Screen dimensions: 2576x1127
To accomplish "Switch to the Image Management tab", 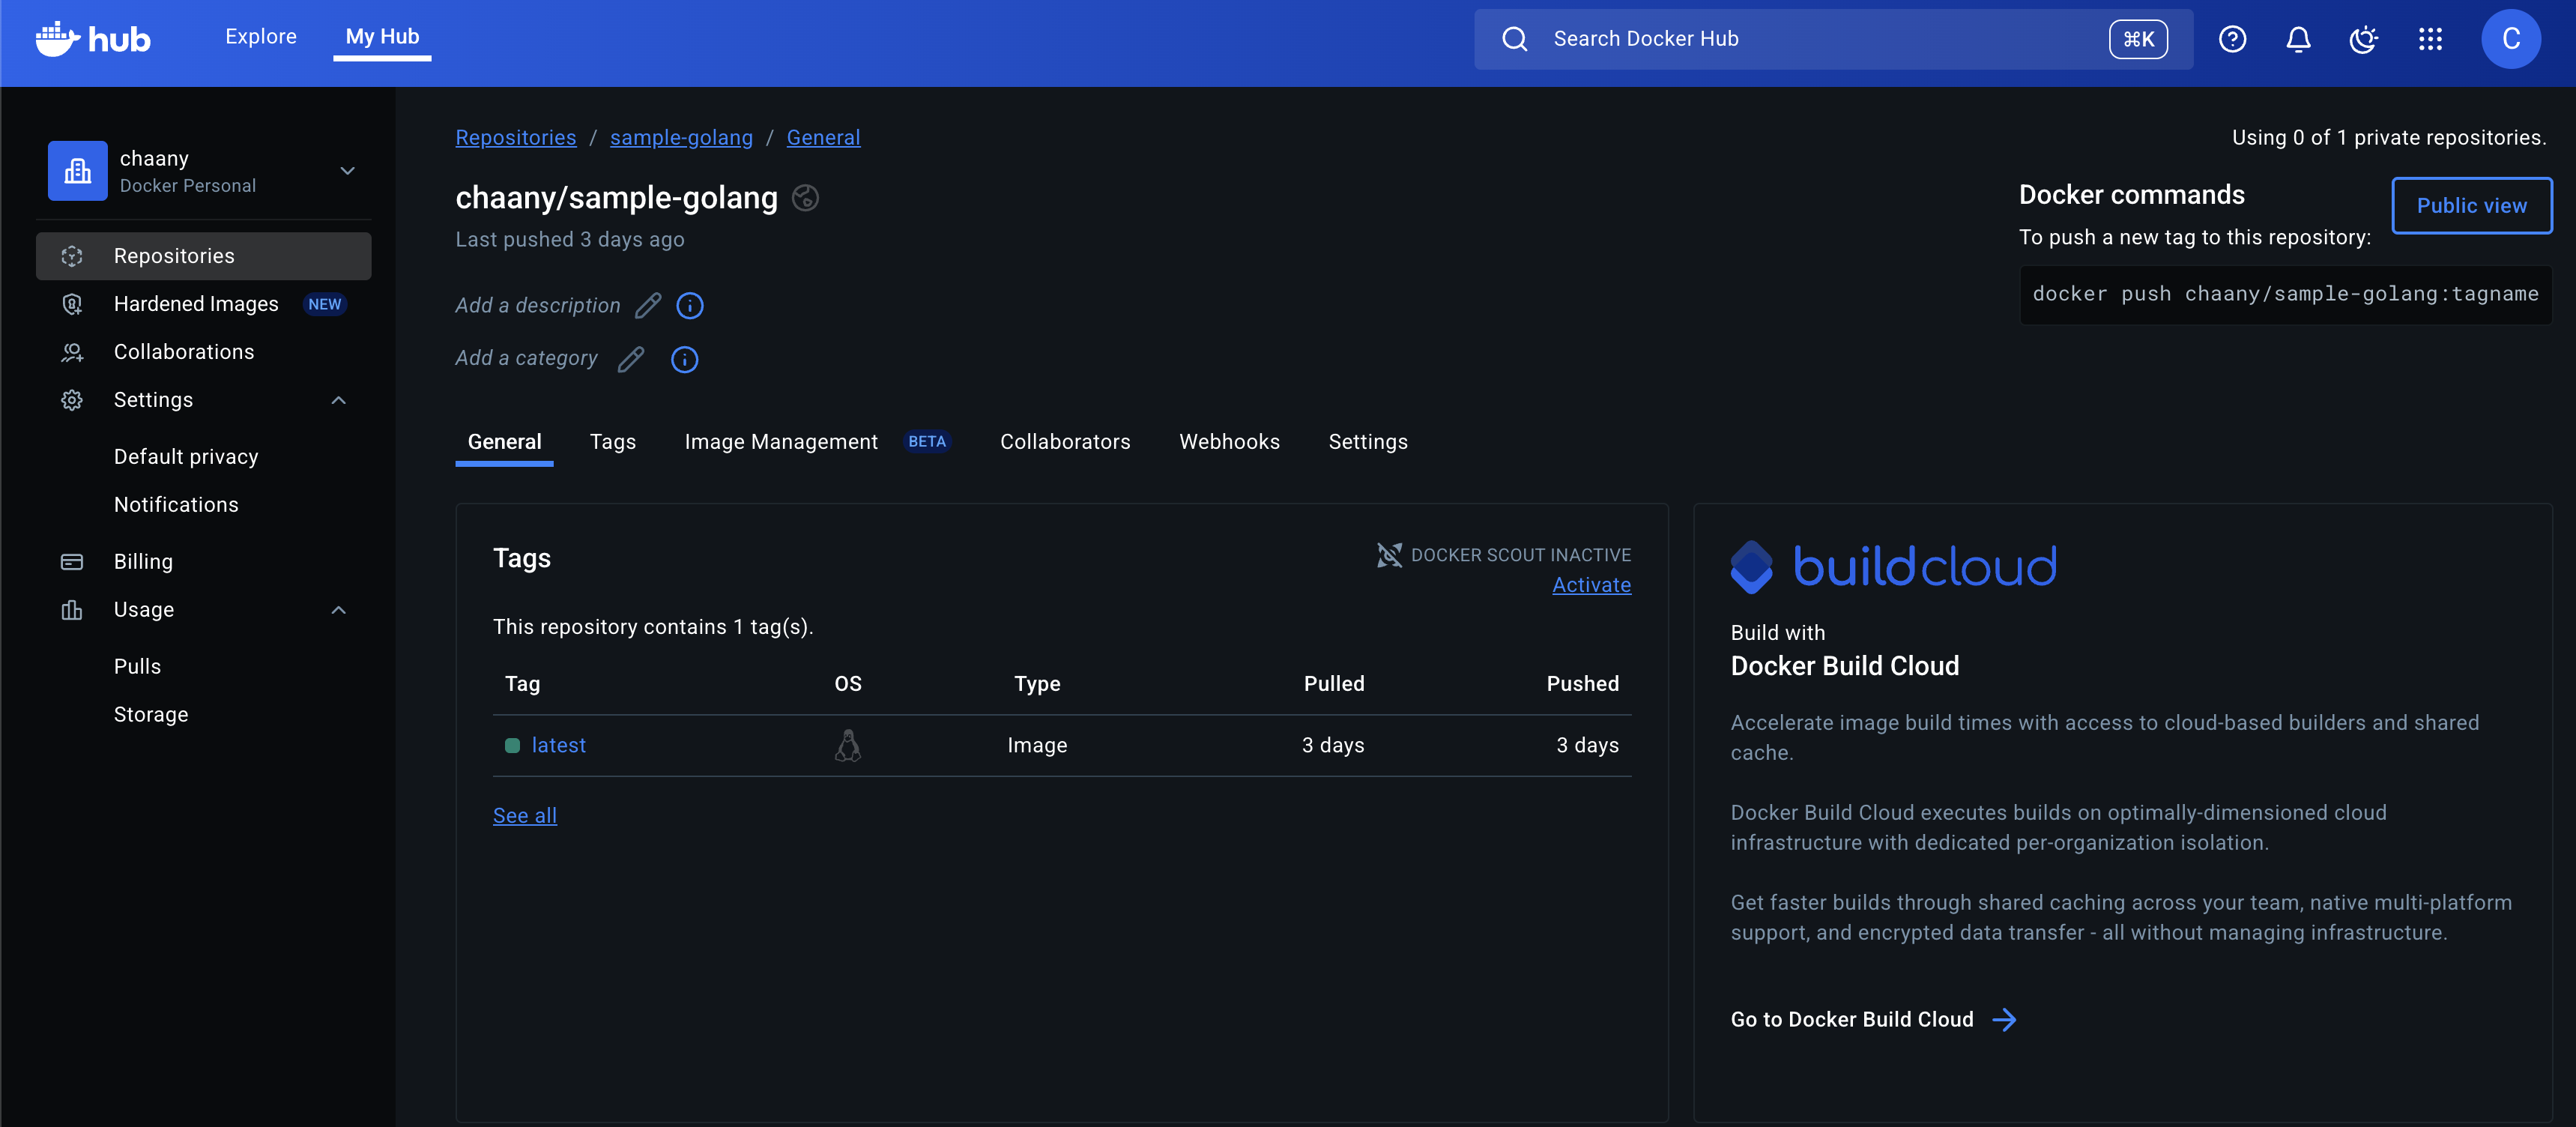I will (x=781, y=442).
